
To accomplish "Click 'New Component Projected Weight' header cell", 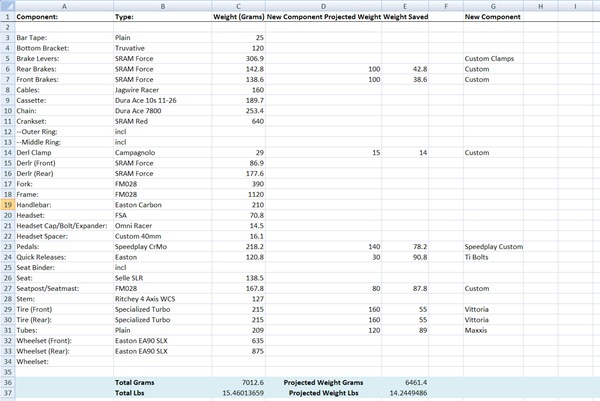I will pyautogui.click(x=323, y=17).
